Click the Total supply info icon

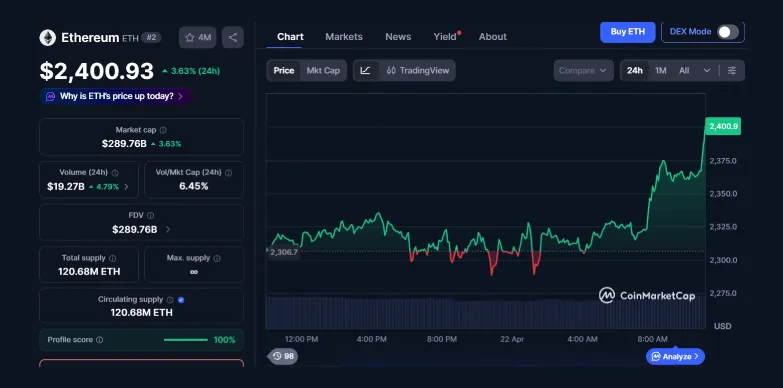tap(112, 258)
